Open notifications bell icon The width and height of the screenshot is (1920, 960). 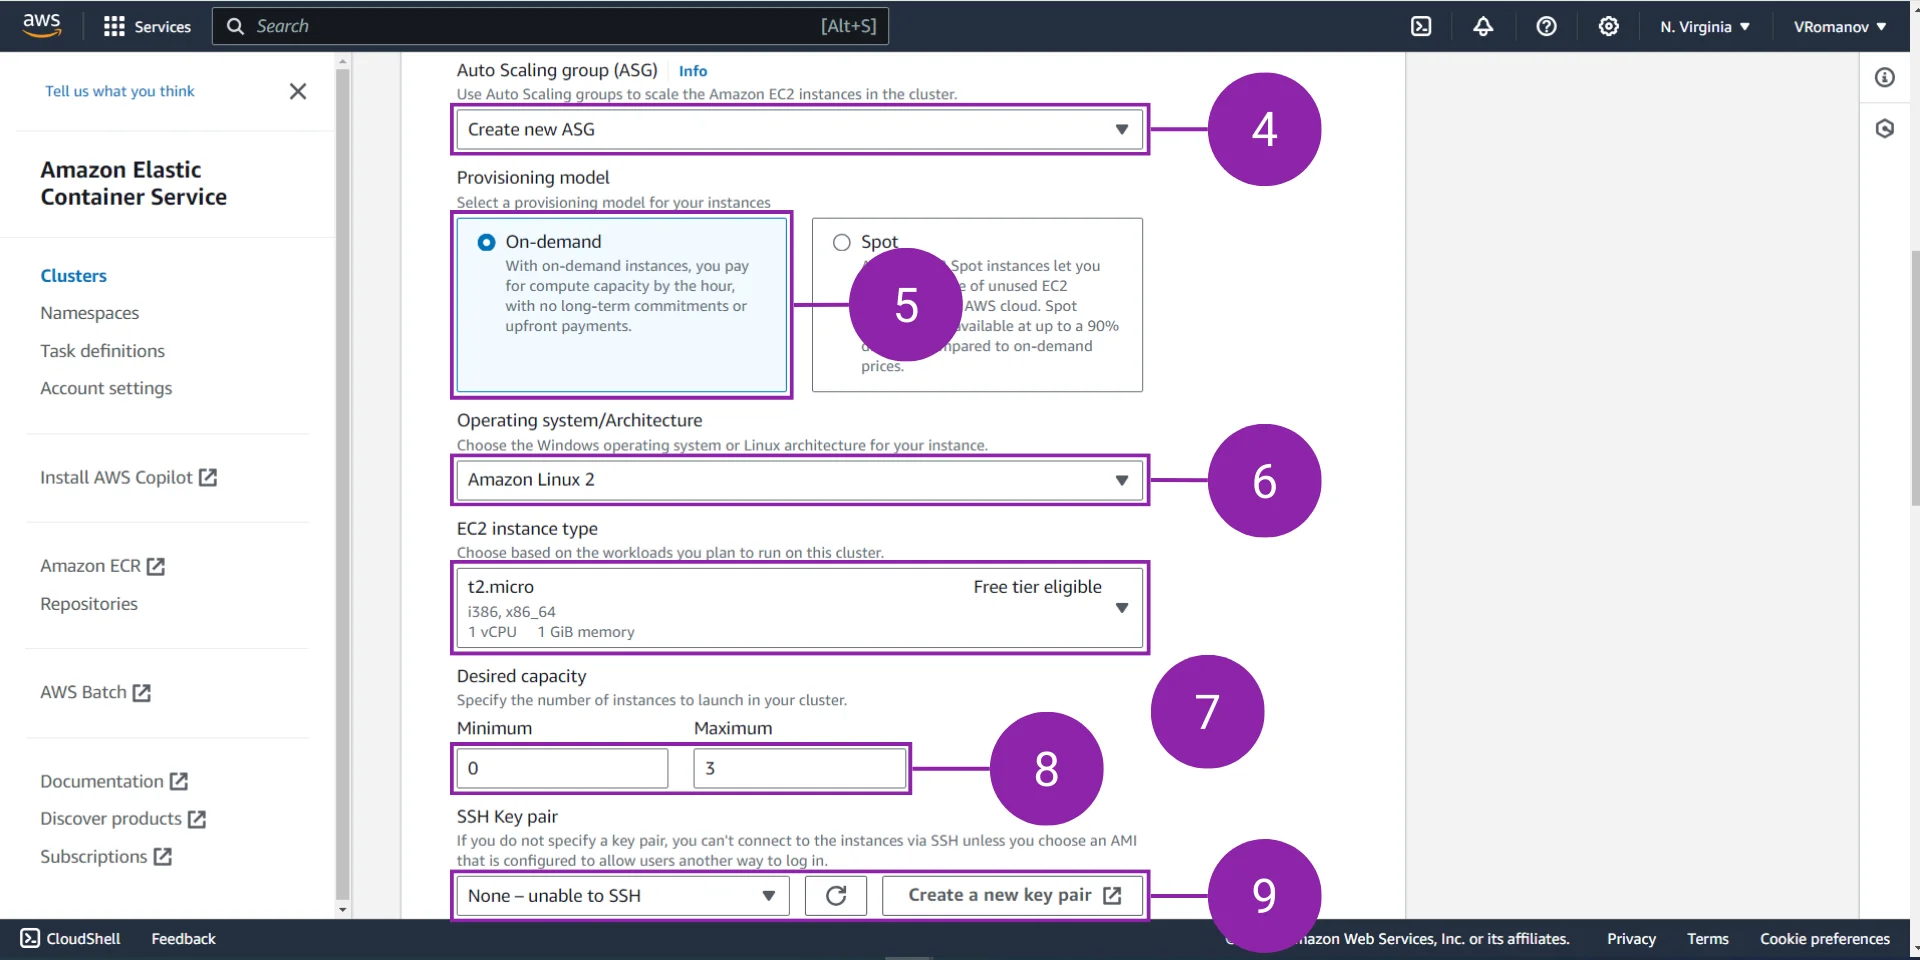coord(1483,26)
